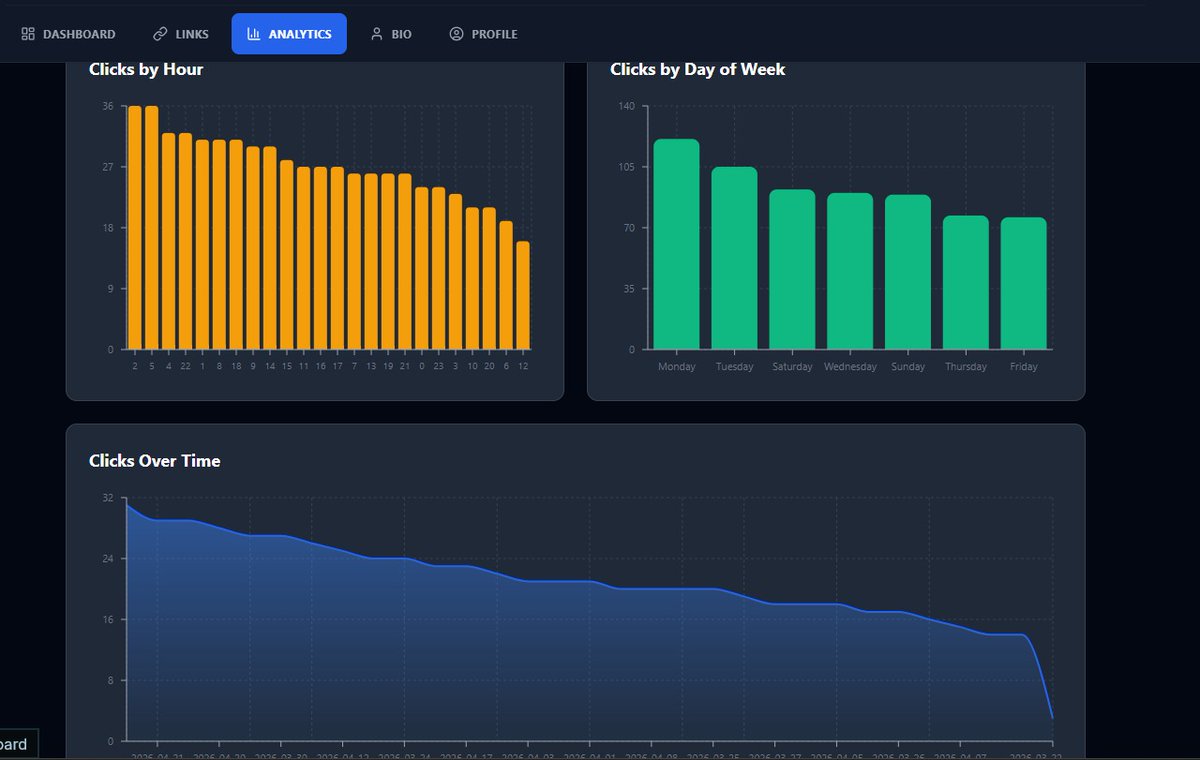The width and height of the screenshot is (1200, 760).
Task: Click the '36' y-axis value in Clicks by Hour
Action: [x=108, y=106]
